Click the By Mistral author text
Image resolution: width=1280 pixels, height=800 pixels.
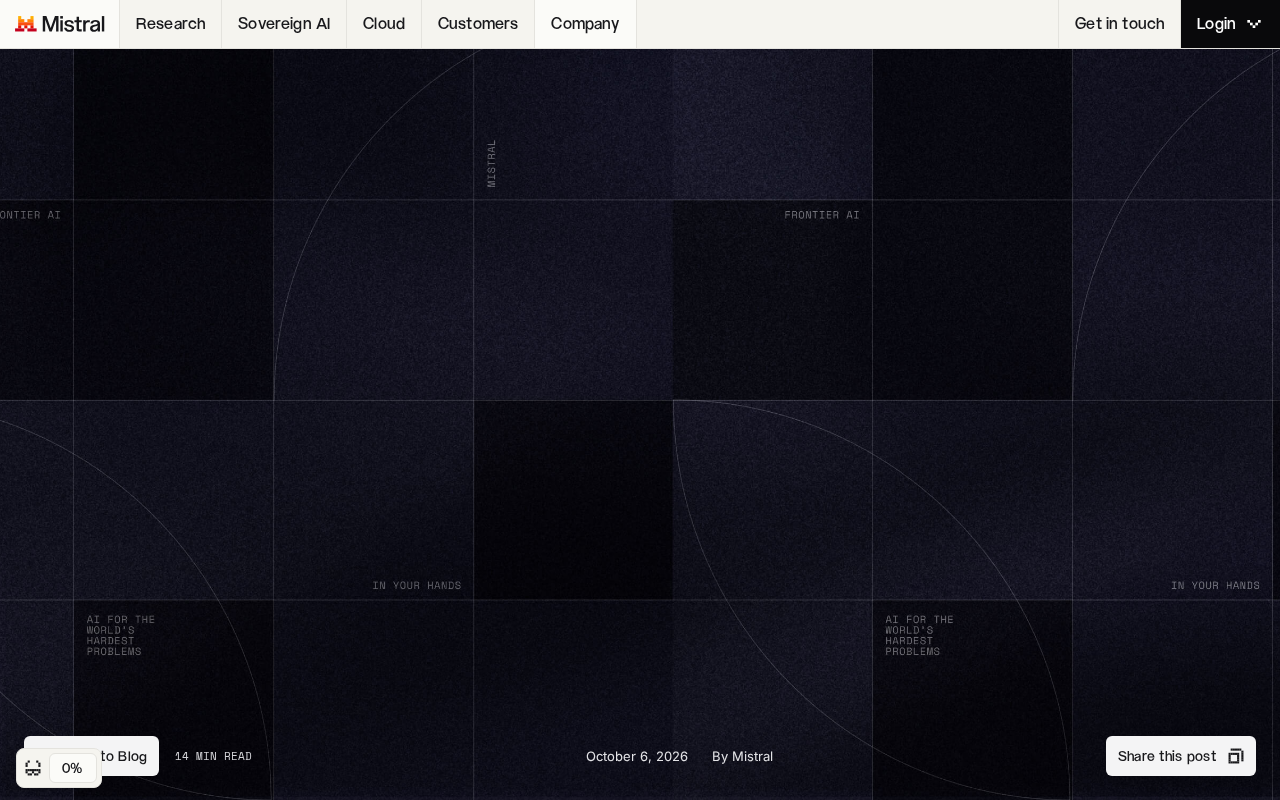pos(742,757)
